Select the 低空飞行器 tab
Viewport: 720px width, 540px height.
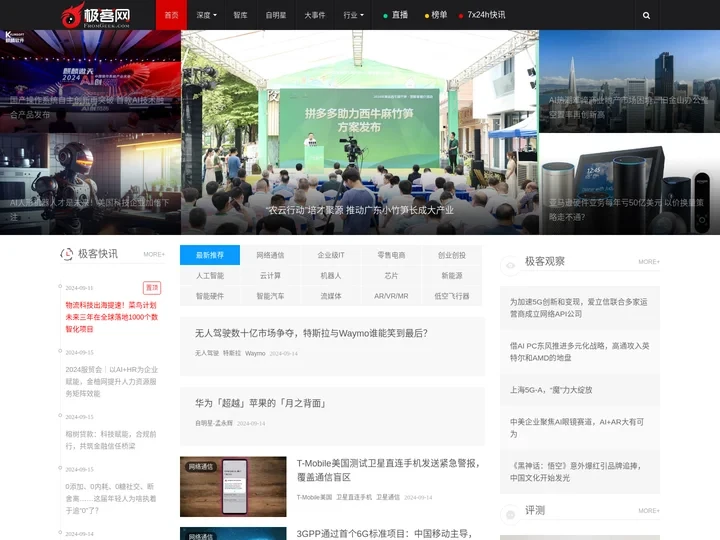pos(452,296)
